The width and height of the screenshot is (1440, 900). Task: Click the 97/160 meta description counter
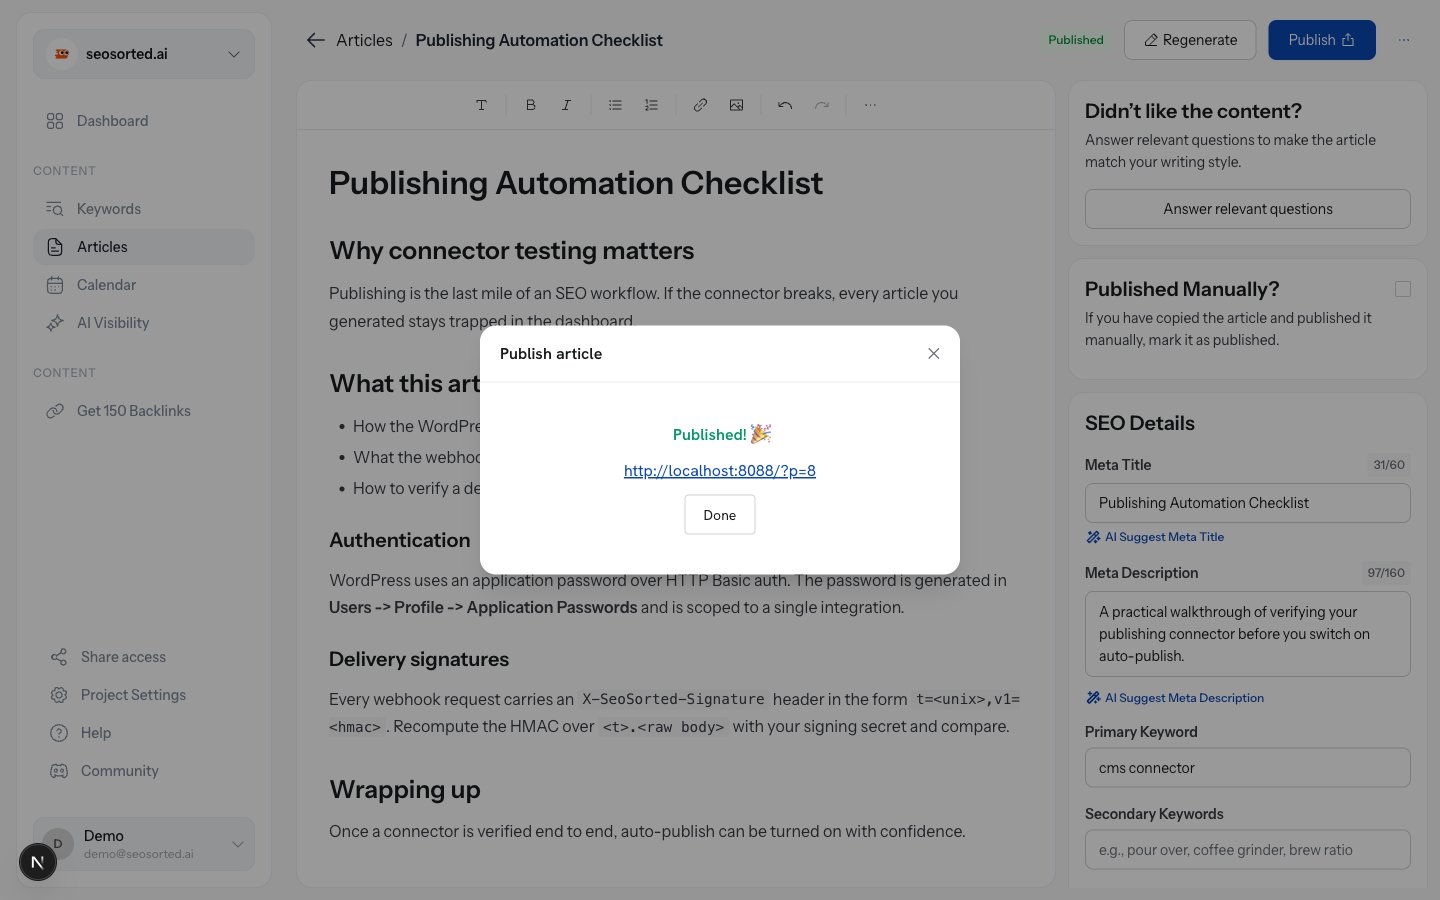(x=1386, y=573)
